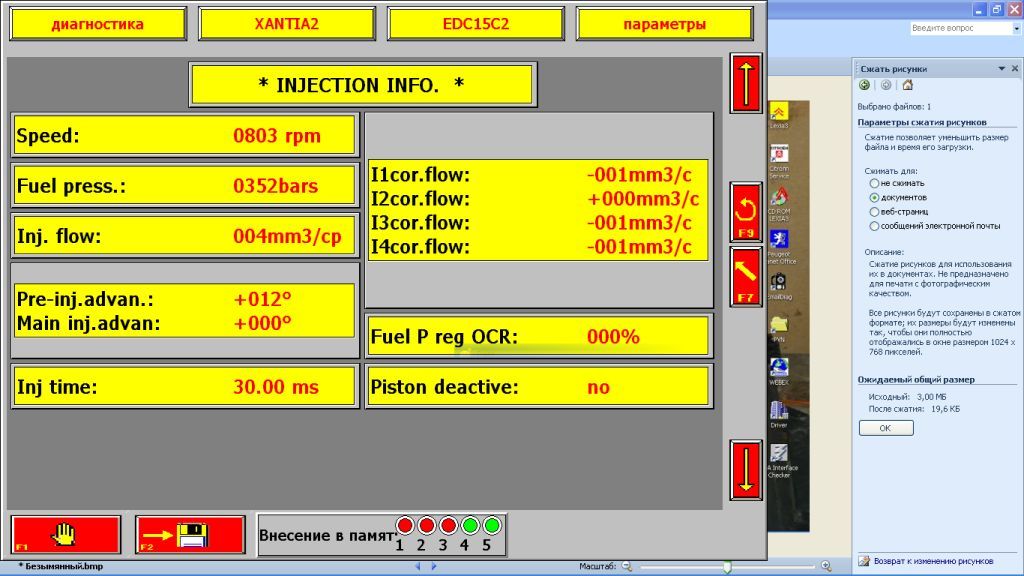Choose 'сообщений электронной почты' radio button
Viewport: 1024px width, 576px height.
click(874, 226)
